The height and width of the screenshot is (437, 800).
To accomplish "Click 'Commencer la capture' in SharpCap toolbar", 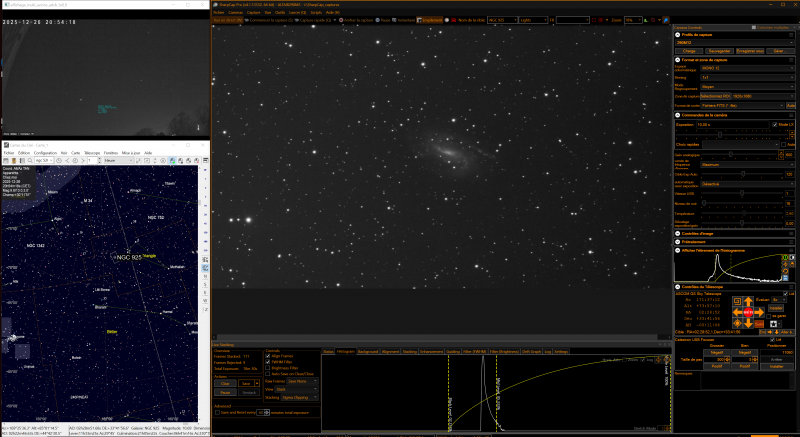I will click(x=269, y=20).
